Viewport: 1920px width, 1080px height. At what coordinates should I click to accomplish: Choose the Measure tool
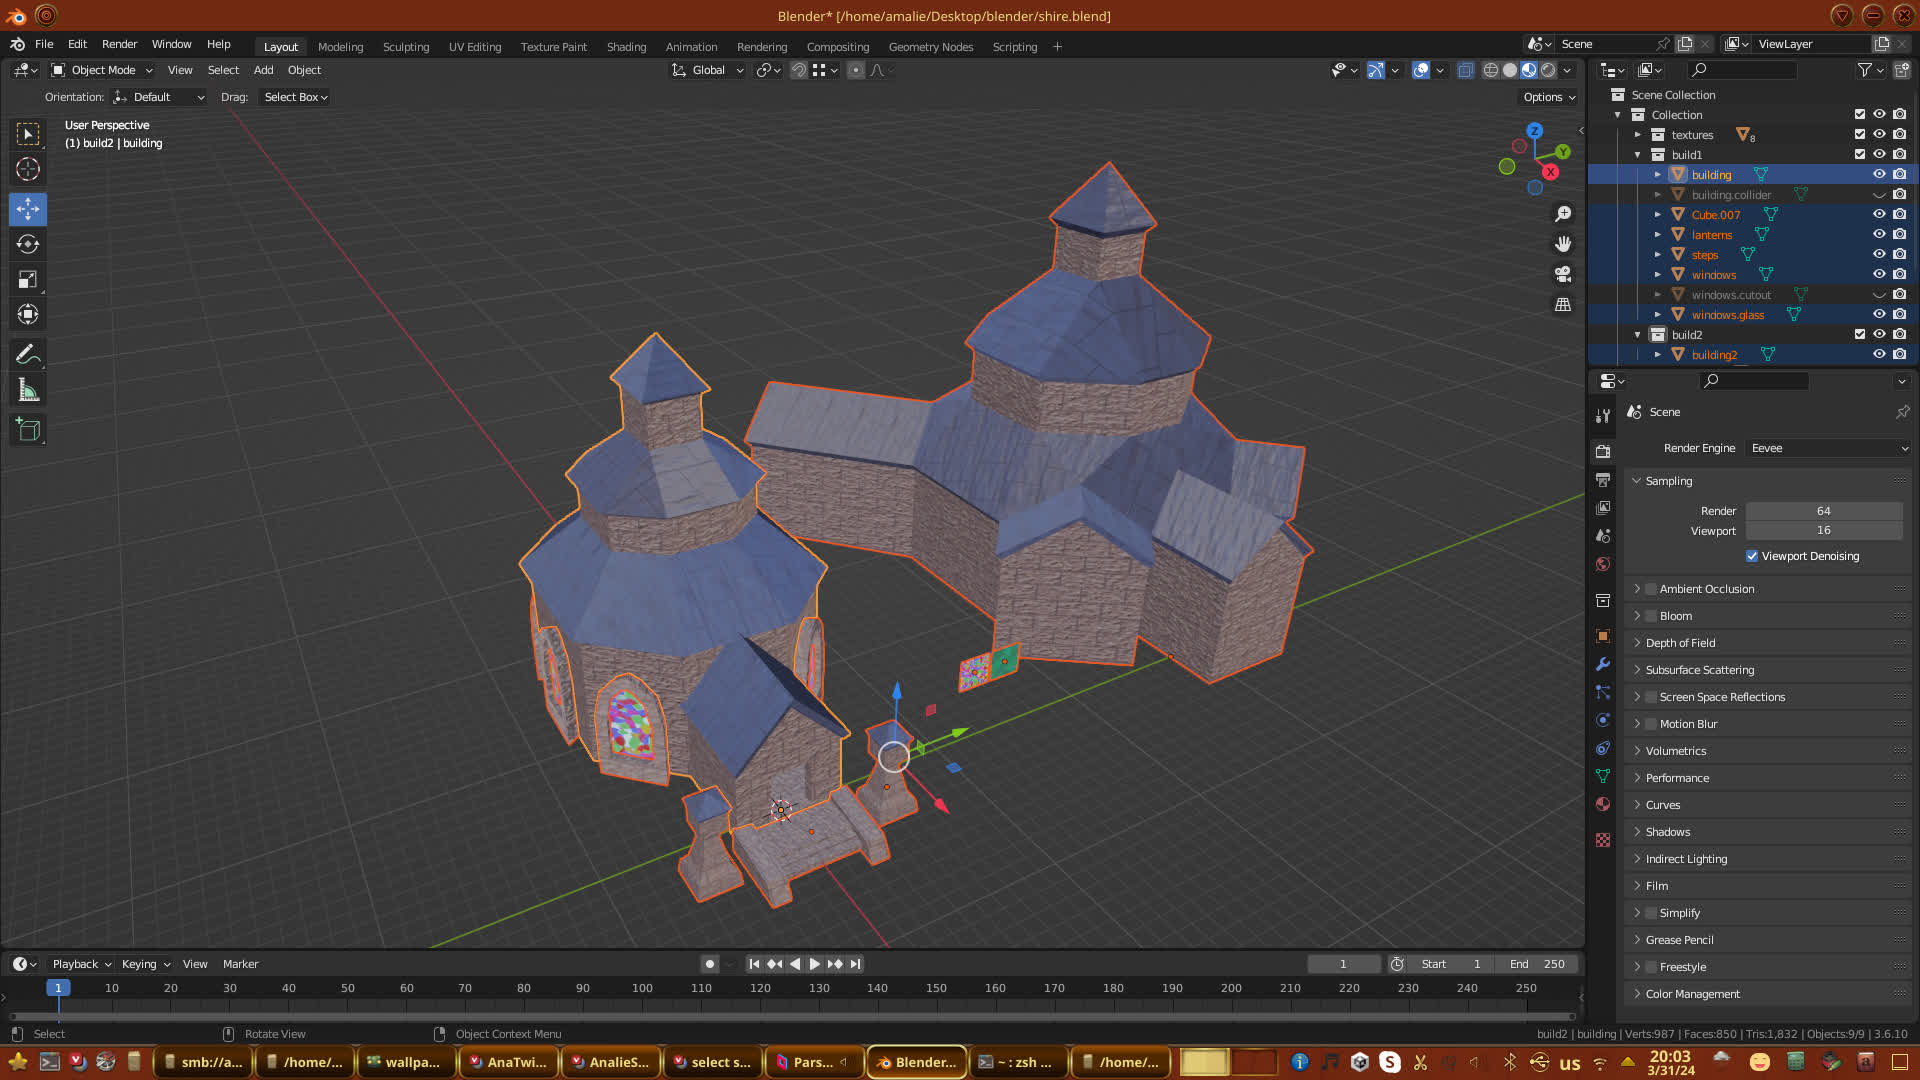[x=28, y=392]
